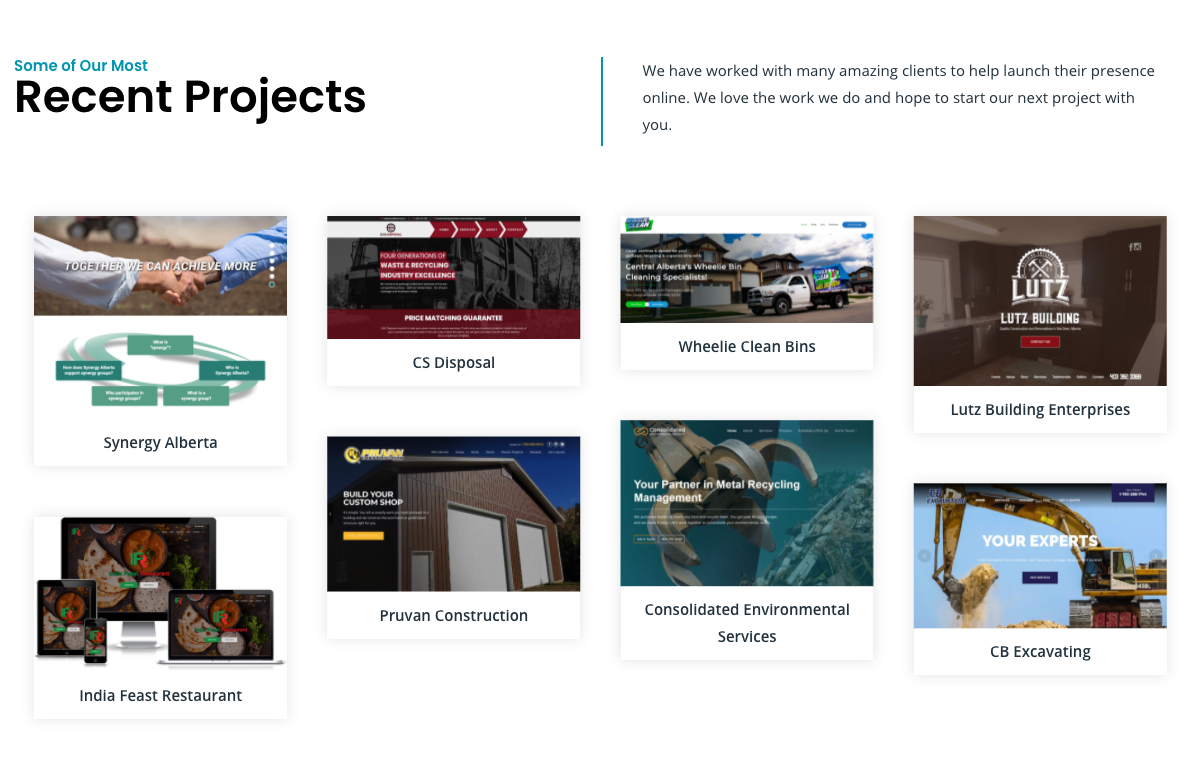Open the Consolidated Environmental Services preview image
The image size is (1195, 778).
click(x=746, y=502)
